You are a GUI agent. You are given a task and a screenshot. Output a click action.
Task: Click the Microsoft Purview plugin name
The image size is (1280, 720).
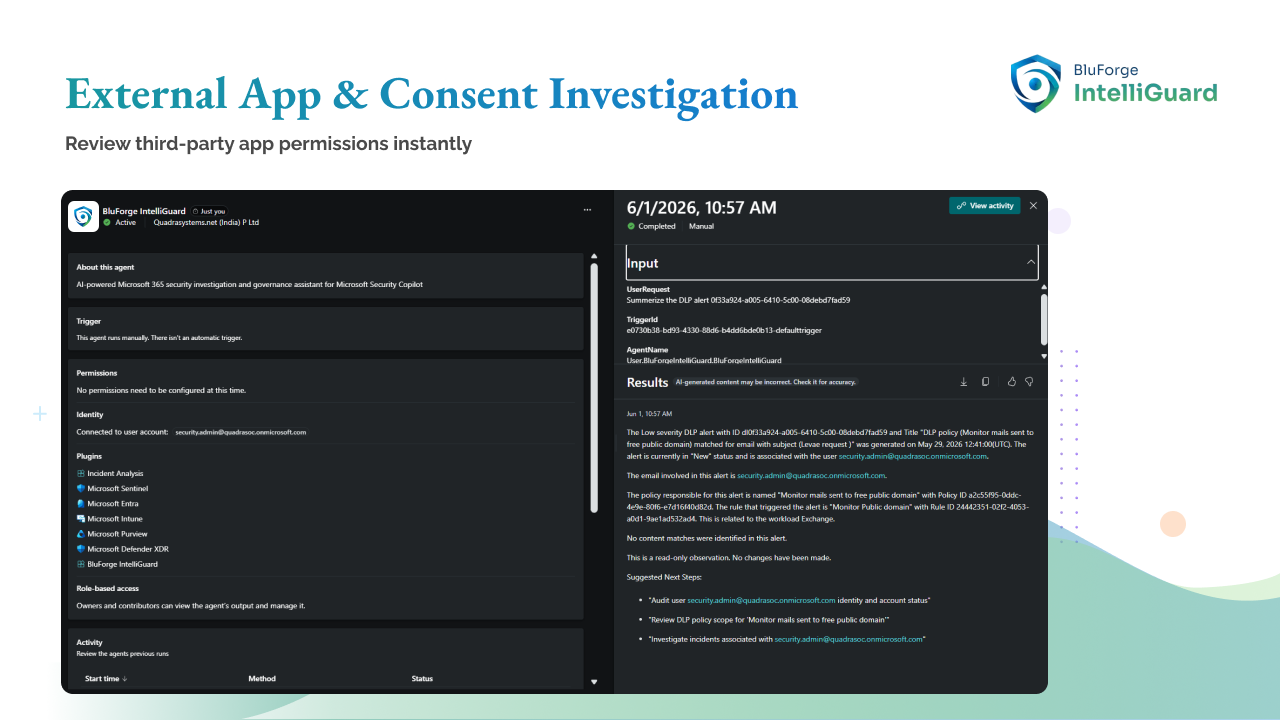tap(117, 534)
